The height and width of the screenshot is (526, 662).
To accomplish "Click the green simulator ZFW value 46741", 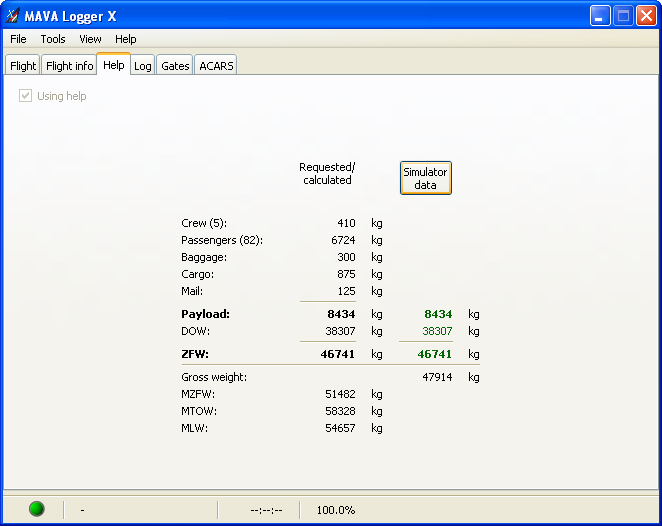I will [435, 354].
